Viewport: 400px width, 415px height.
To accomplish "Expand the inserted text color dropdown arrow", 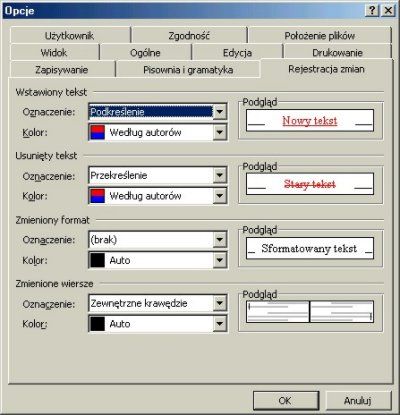I will click(220, 132).
